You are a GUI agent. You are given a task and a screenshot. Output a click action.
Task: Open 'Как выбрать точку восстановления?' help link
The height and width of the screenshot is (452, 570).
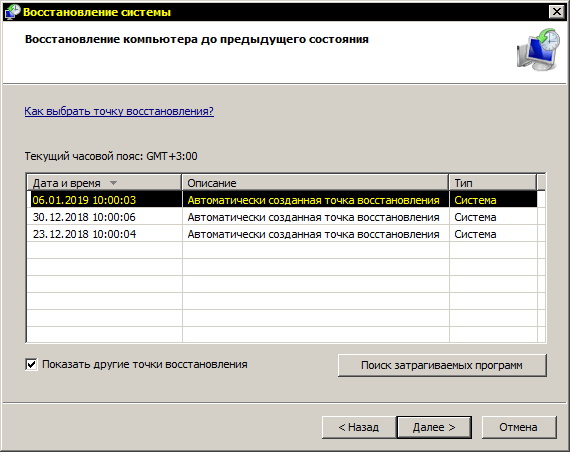(x=119, y=111)
